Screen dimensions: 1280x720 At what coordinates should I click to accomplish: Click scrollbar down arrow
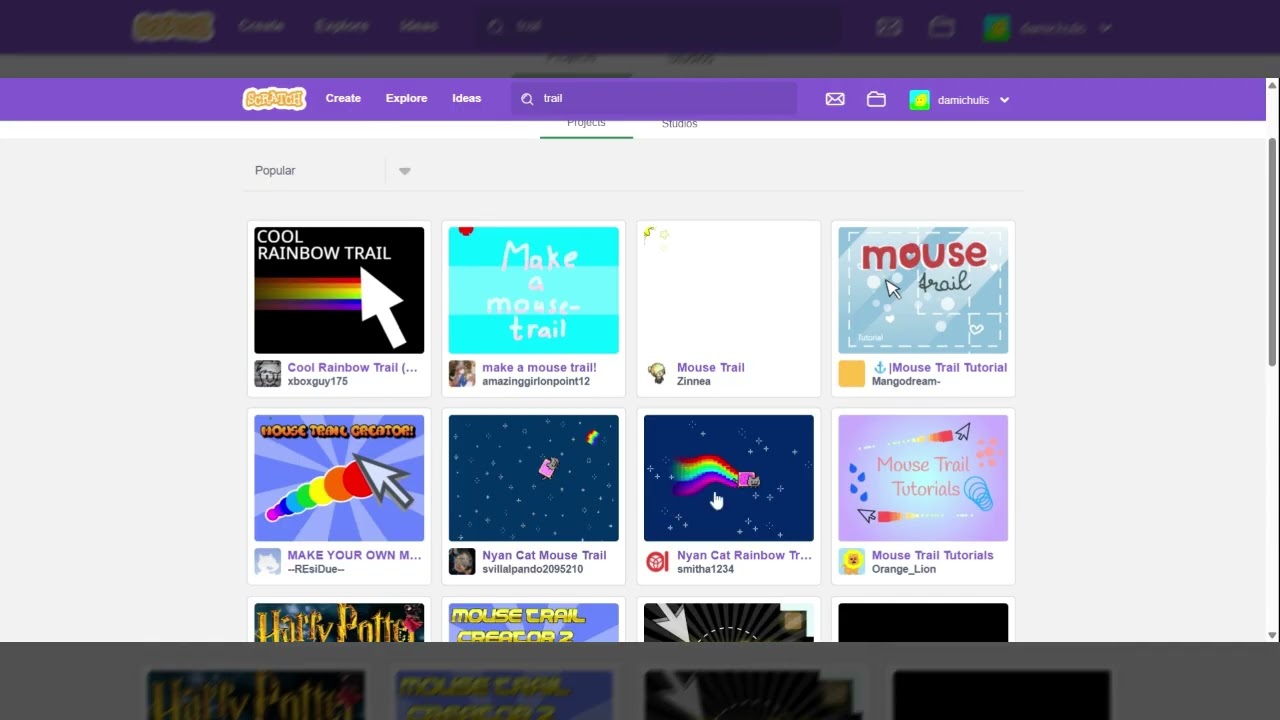click(x=1272, y=635)
